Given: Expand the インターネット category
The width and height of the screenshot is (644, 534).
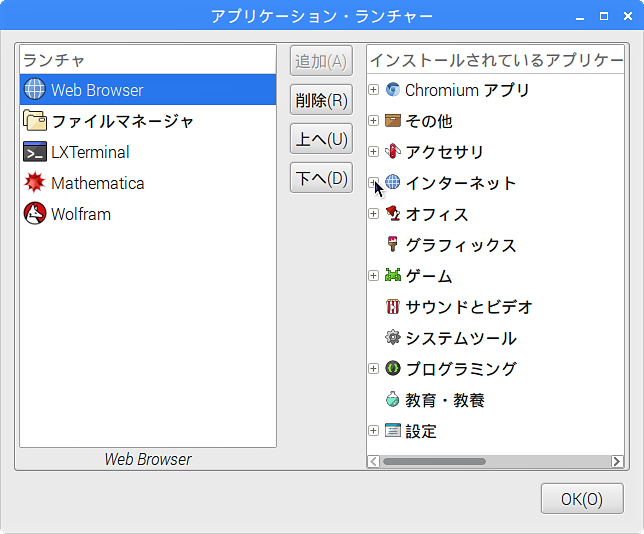Looking at the screenshot, I should coord(373,182).
